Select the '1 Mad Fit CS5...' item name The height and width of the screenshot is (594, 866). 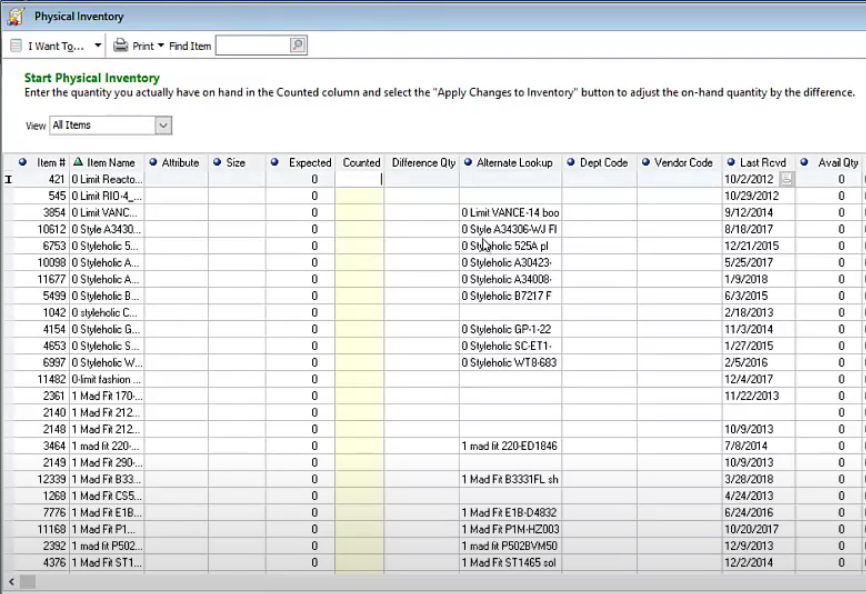106,496
